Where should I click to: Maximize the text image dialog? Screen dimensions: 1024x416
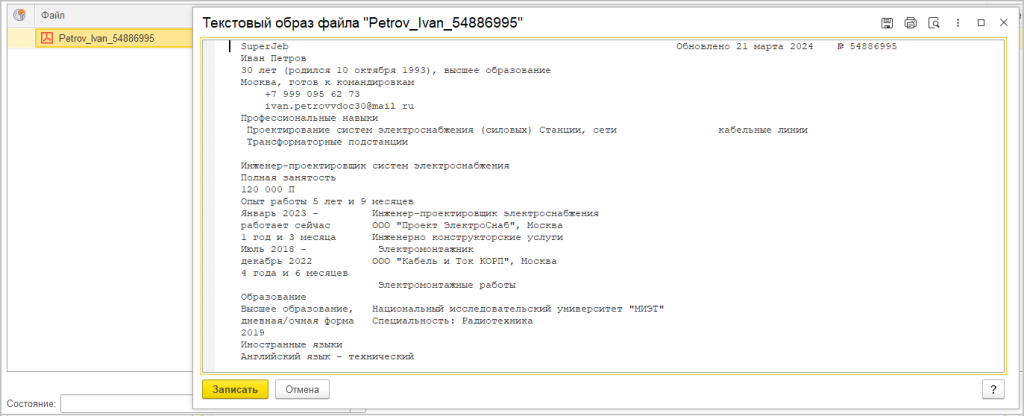click(x=981, y=23)
